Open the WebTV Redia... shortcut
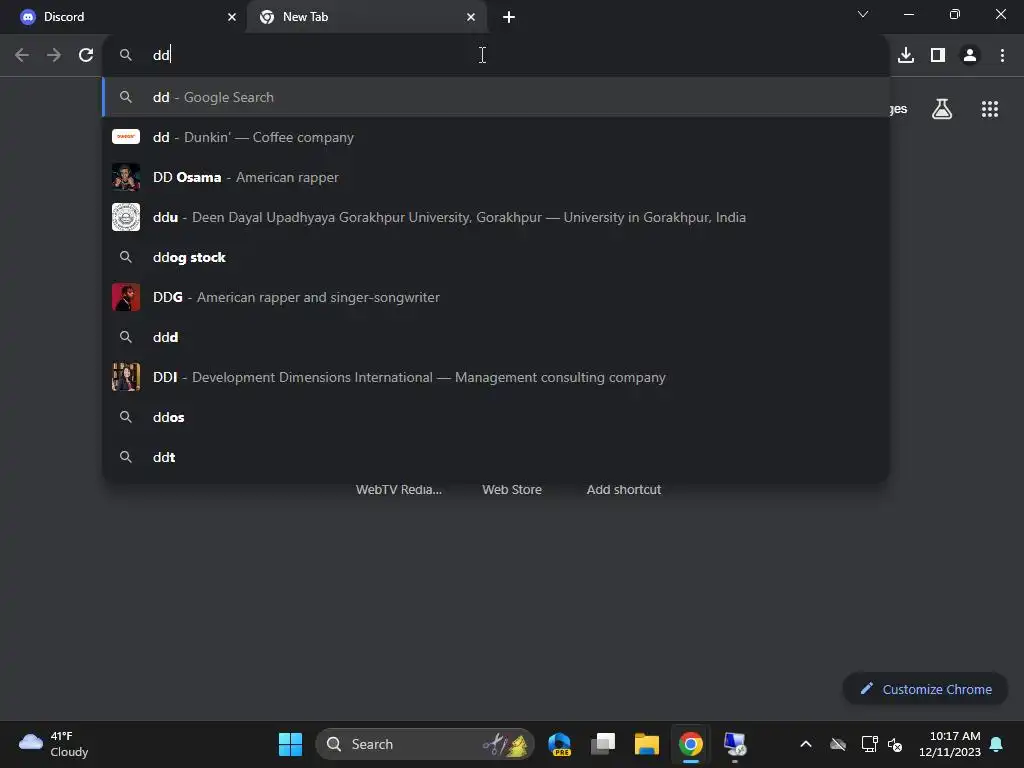The image size is (1024, 768). point(398,490)
